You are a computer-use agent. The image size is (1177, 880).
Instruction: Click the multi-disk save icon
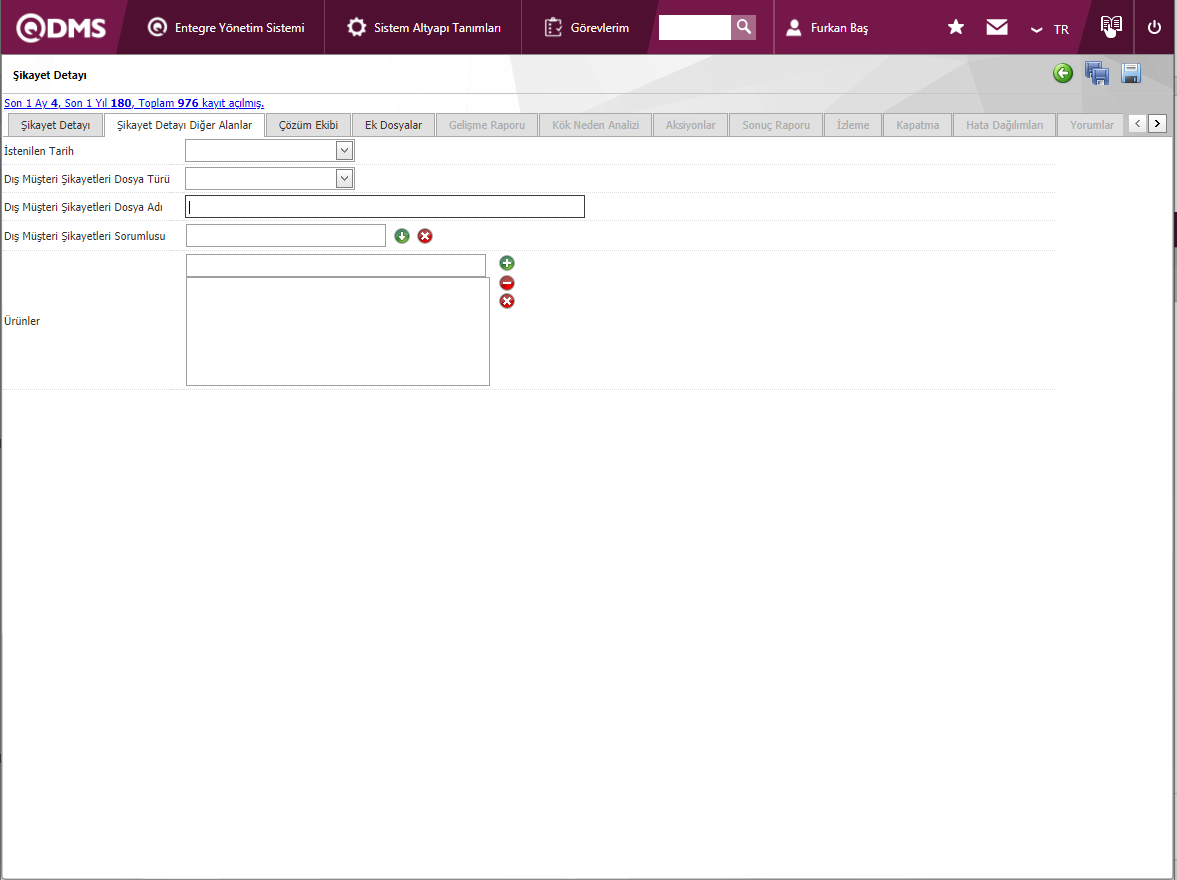(1097, 73)
